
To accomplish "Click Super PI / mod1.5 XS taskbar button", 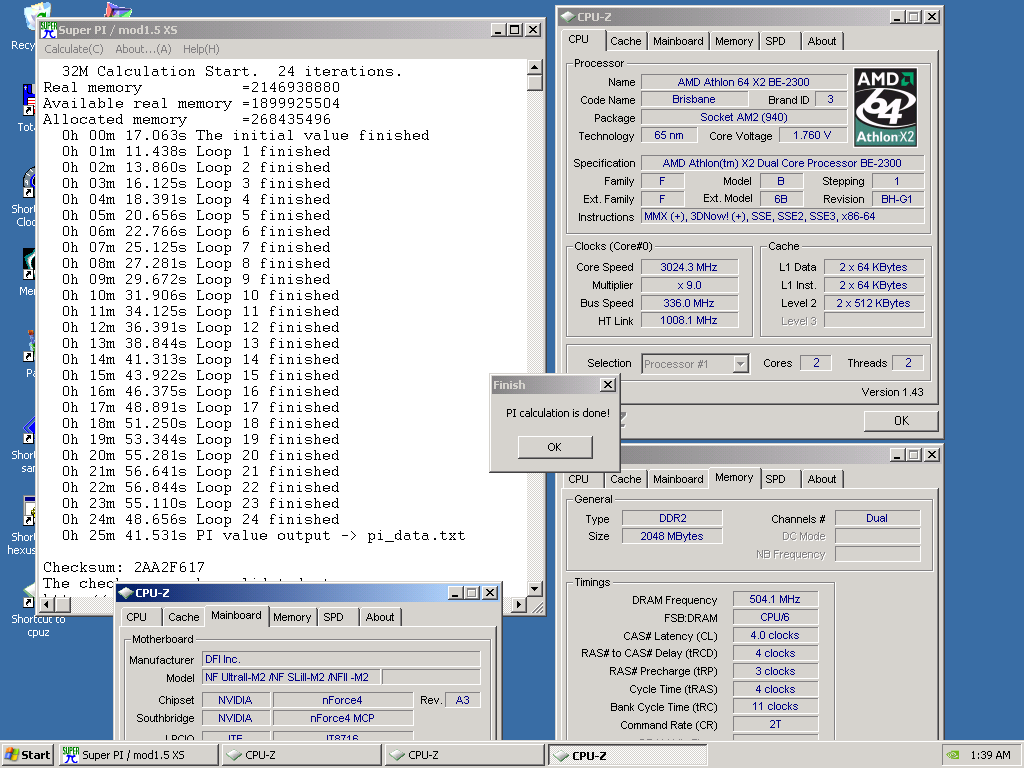I will (x=138, y=755).
